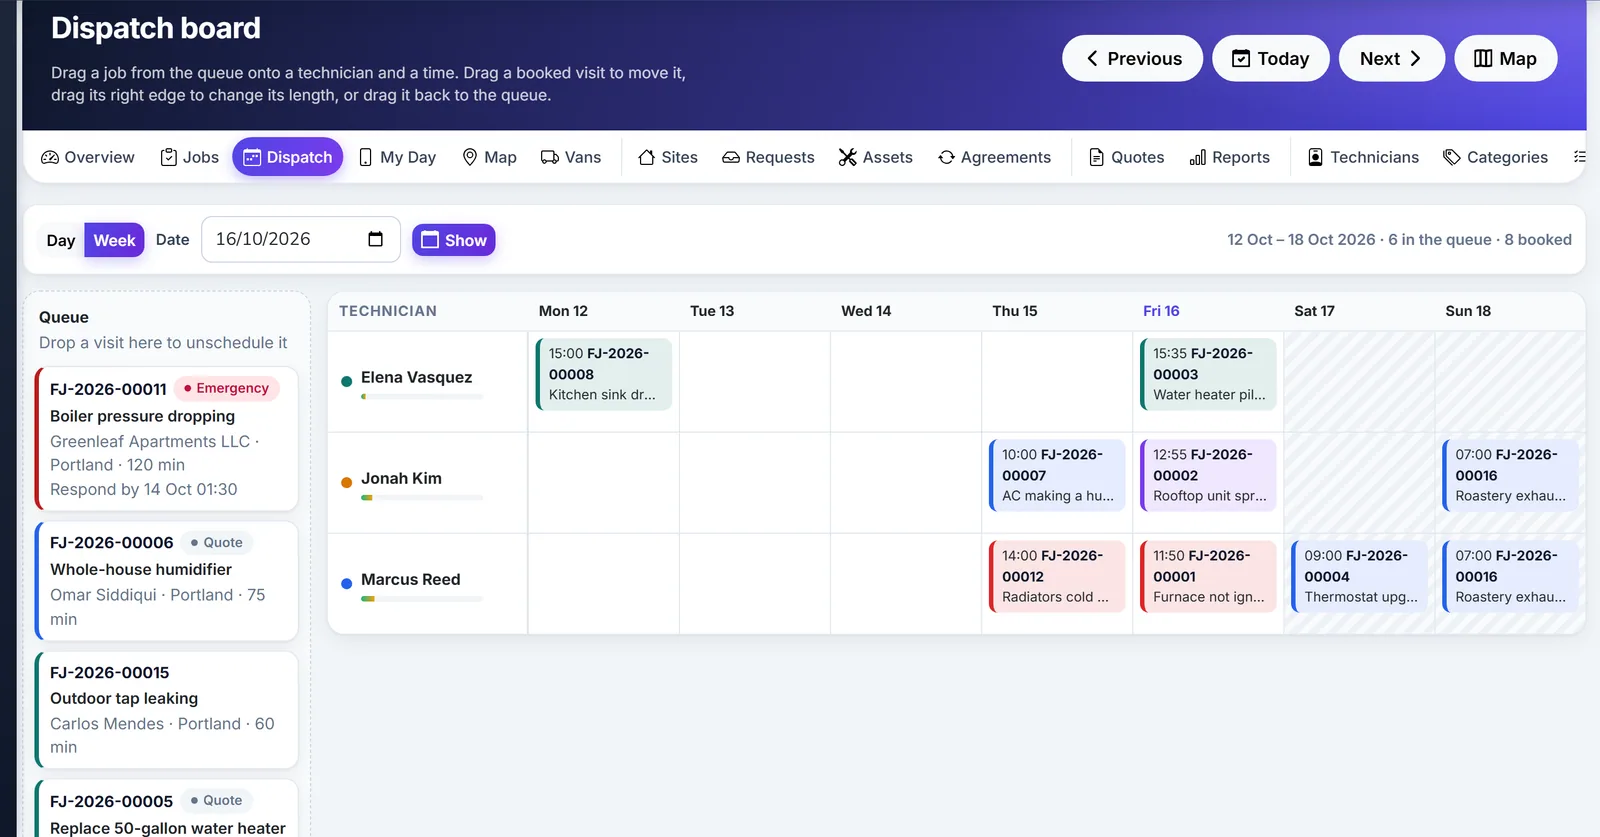The width and height of the screenshot is (1600, 837).
Task: Open the Vans tab
Action: click(571, 157)
